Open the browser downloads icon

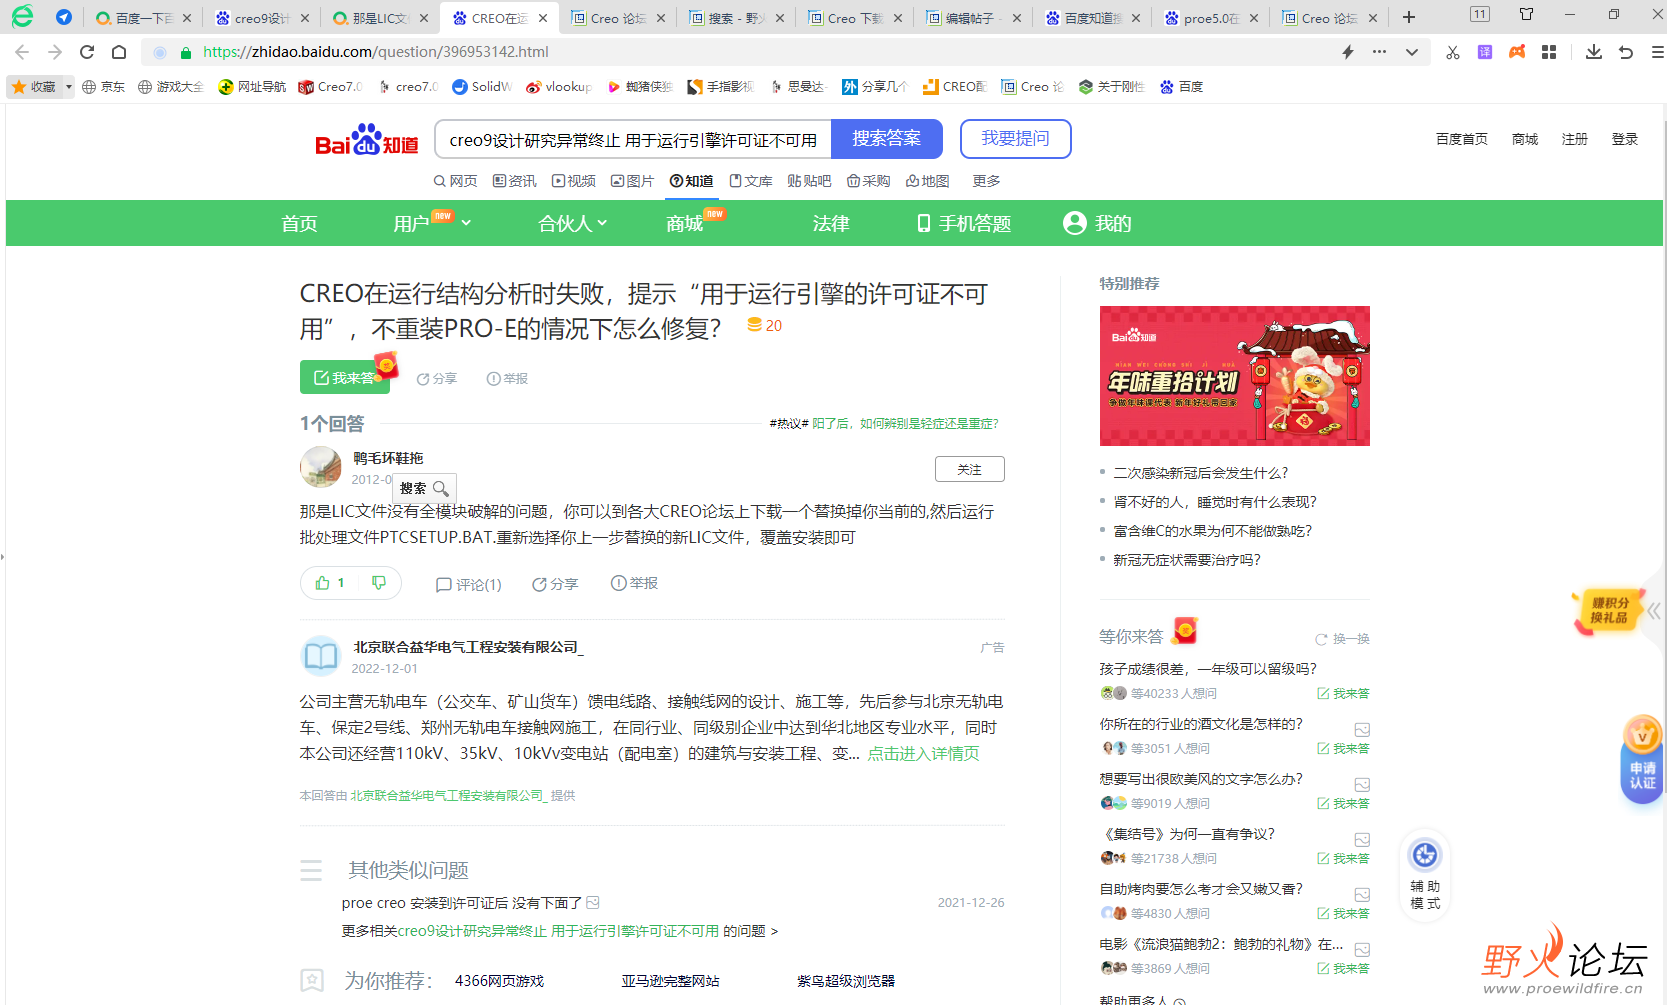[1594, 52]
